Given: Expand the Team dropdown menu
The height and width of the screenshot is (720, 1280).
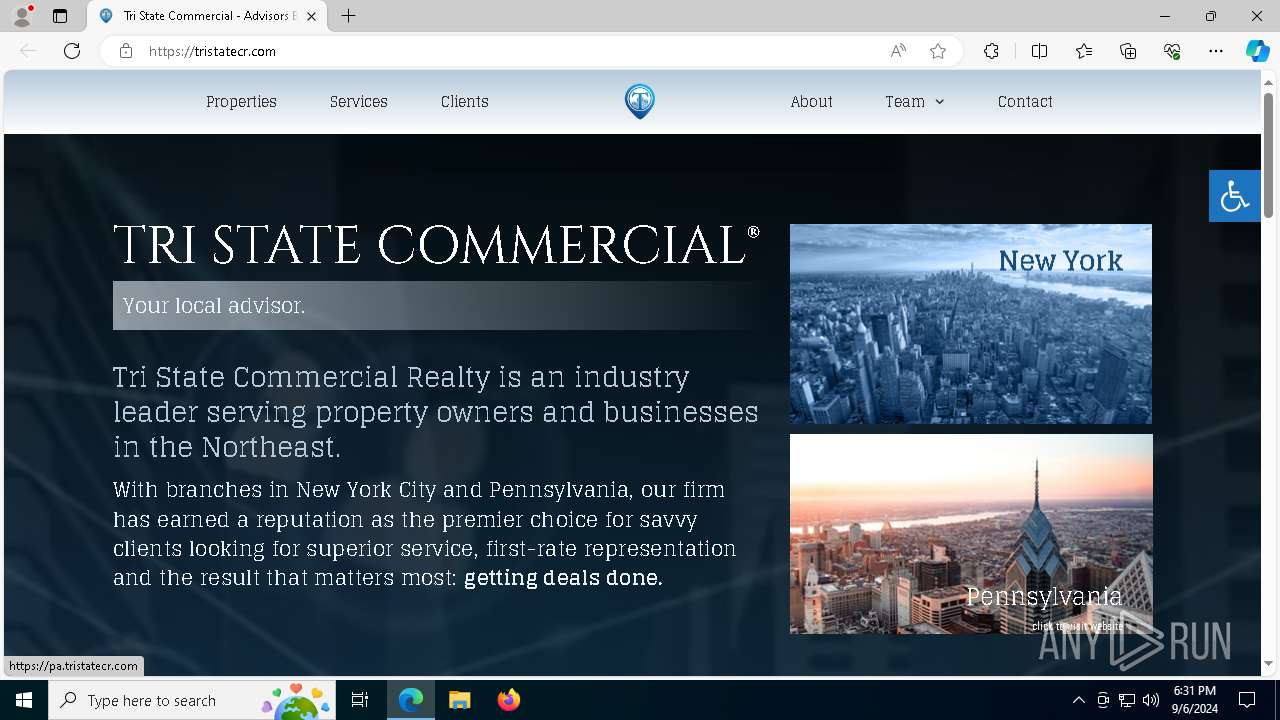Looking at the screenshot, I should pyautogui.click(x=914, y=102).
